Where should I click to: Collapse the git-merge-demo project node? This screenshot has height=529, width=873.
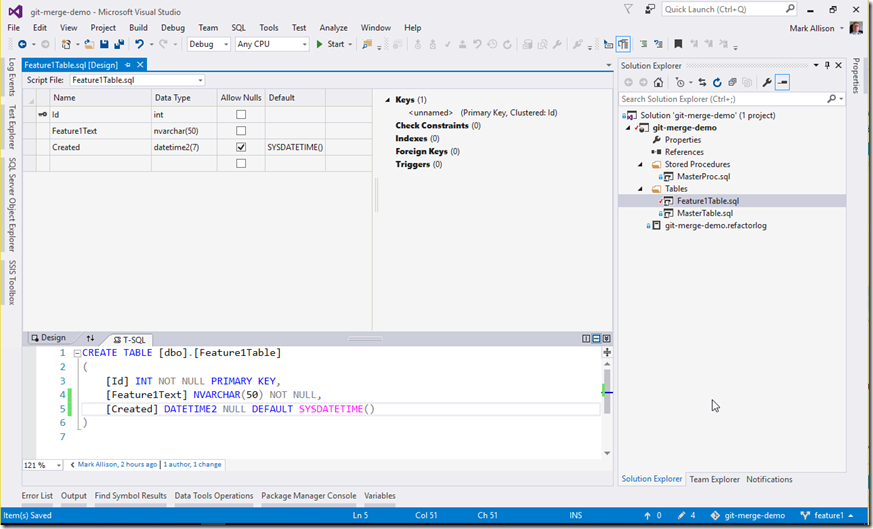point(629,128)
